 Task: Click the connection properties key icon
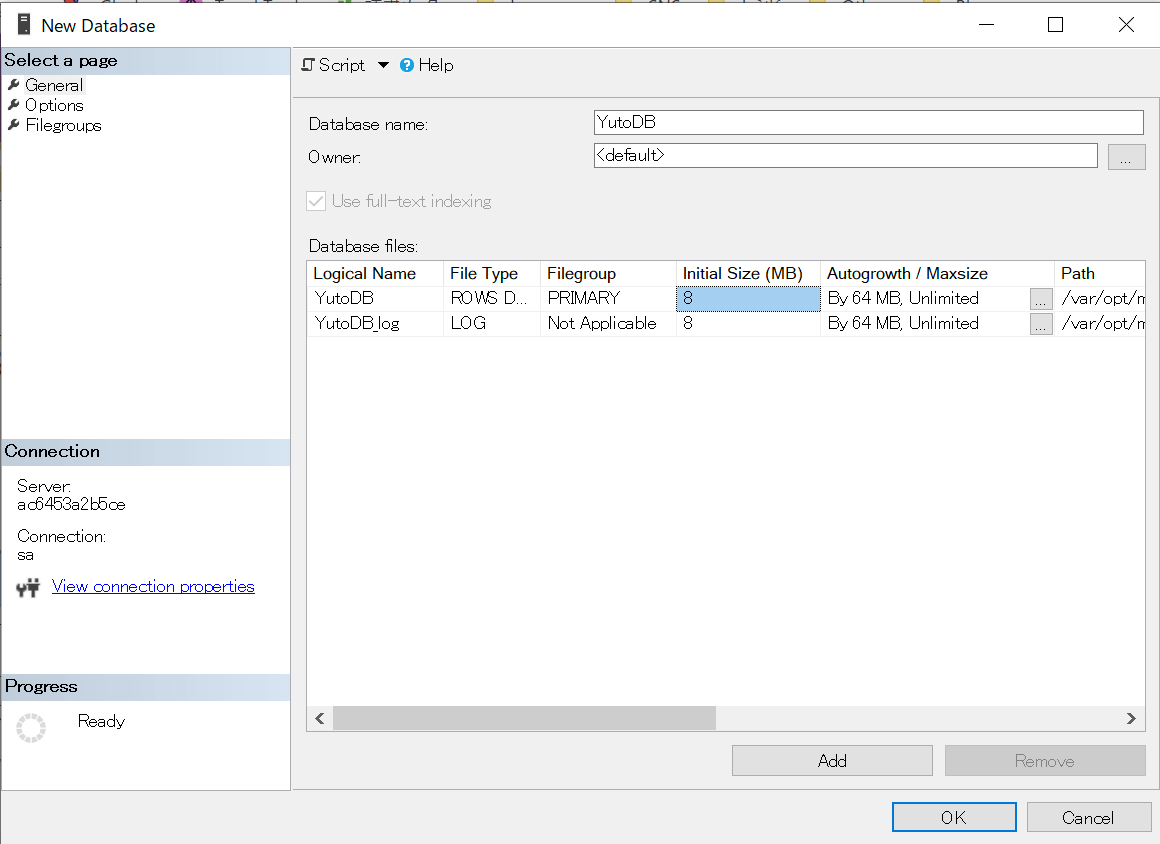pos(27,586)
